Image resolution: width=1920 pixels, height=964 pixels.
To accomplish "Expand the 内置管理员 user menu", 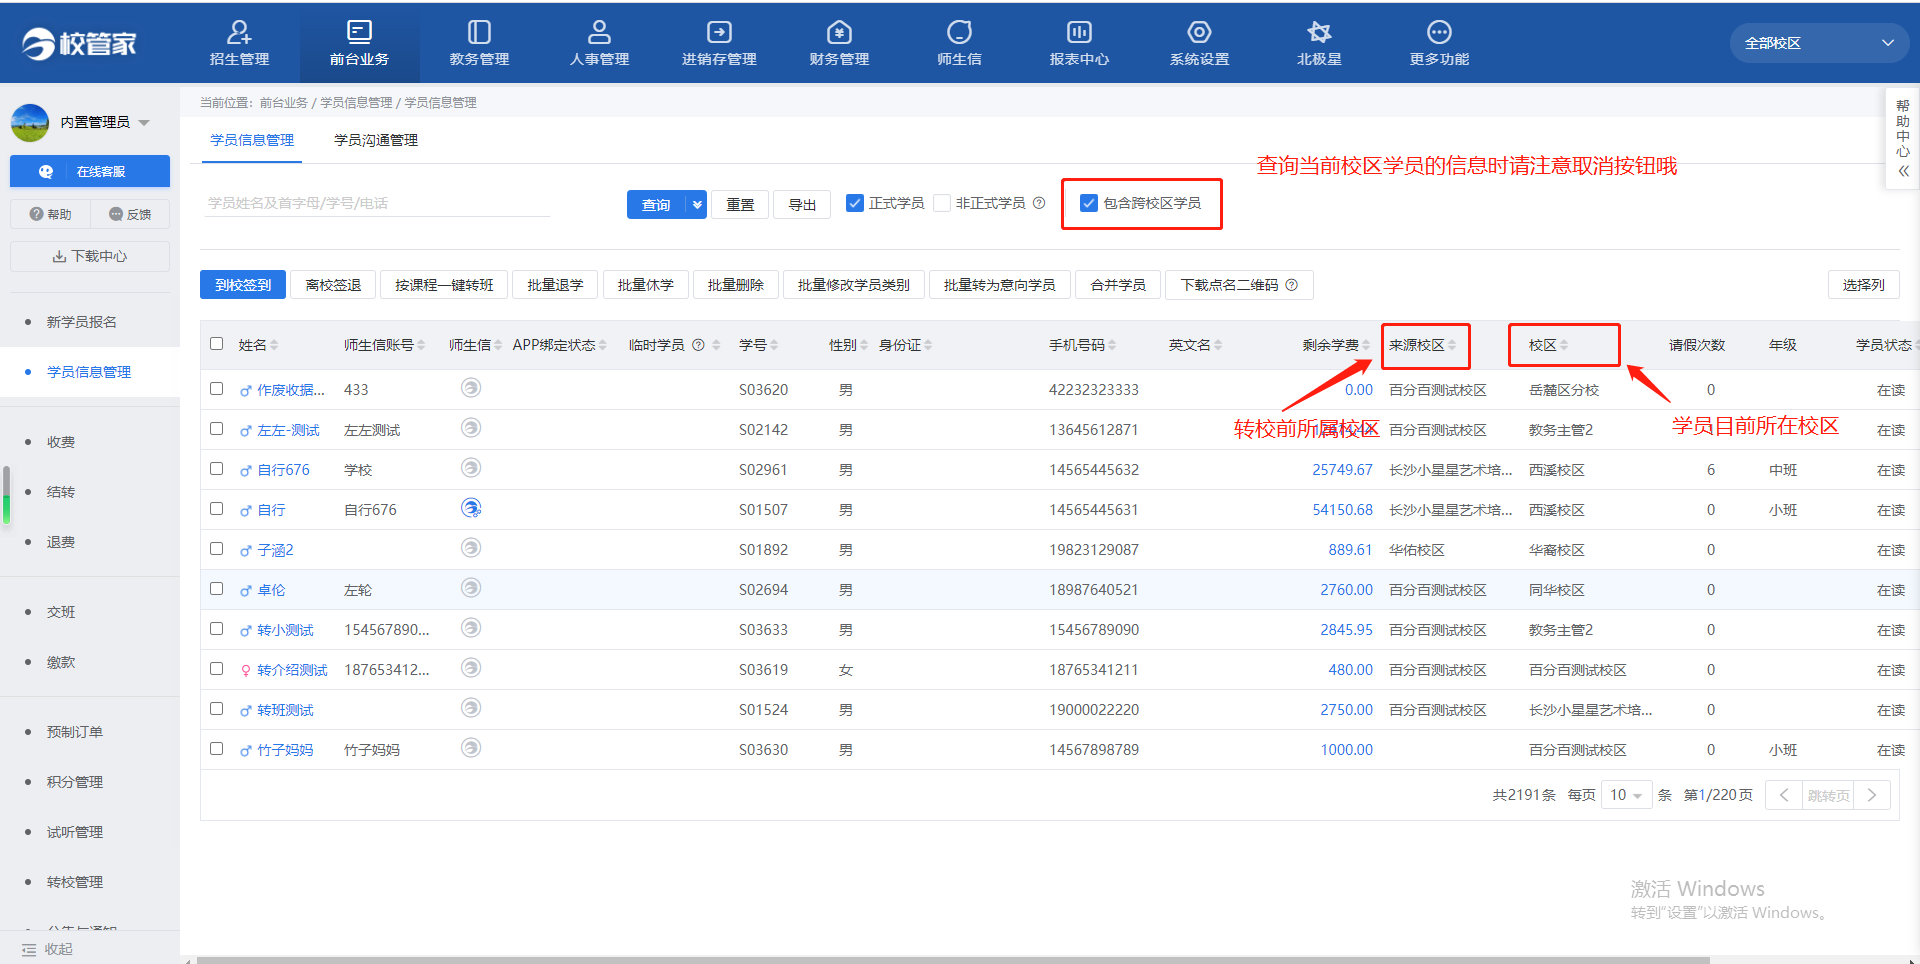I will click(x=145, y=123).
